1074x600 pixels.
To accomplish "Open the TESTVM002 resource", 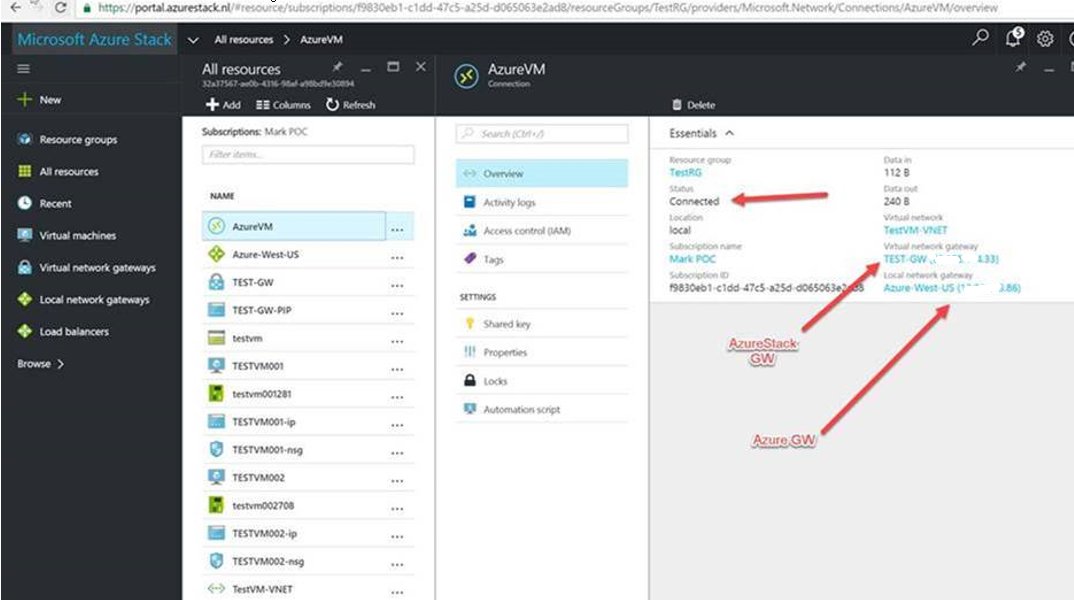I will 258,477.
